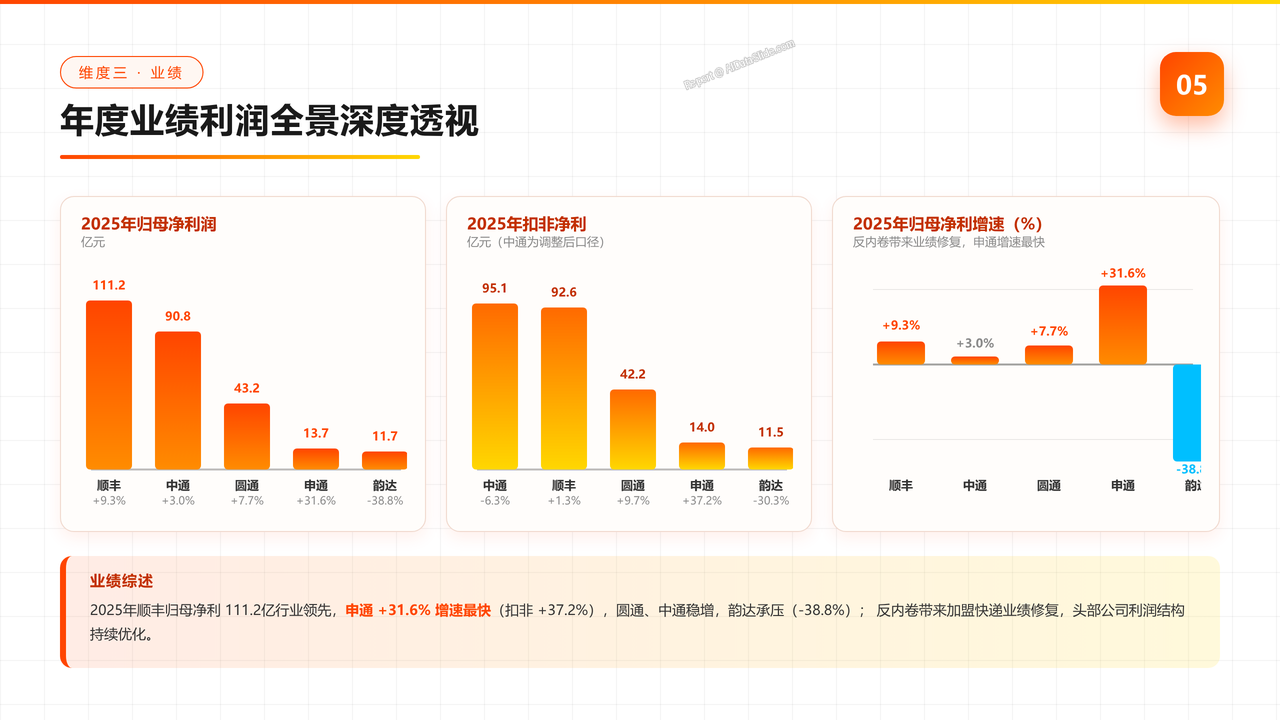The height and width of the screenshot is (720, 1280).
Task: Select the chart title 2025年归母净利润
Action: coord(148,224)
